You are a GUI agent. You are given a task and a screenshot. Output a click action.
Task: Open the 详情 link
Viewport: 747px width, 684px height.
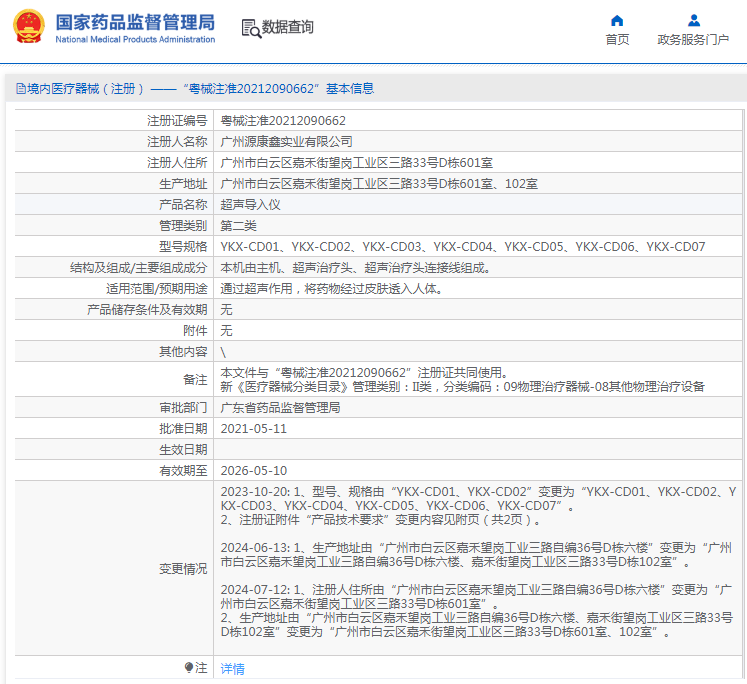(232, 669)
